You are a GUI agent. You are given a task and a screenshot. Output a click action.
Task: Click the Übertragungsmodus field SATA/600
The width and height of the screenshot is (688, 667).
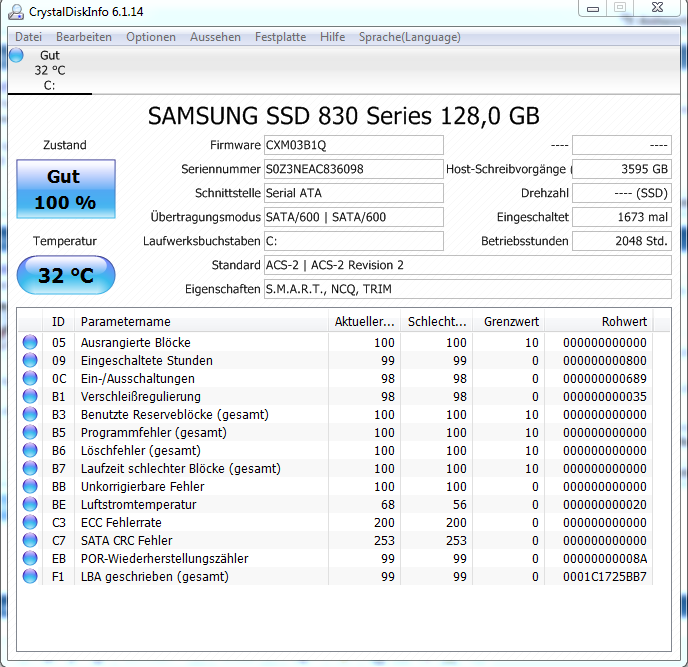354,217
